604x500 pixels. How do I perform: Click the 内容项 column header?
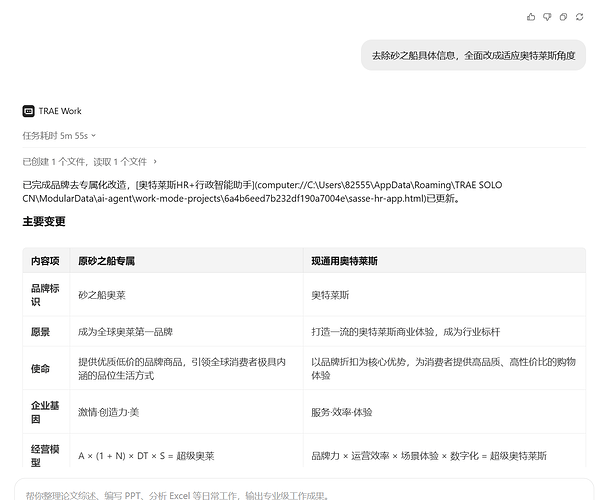[45, 261]
